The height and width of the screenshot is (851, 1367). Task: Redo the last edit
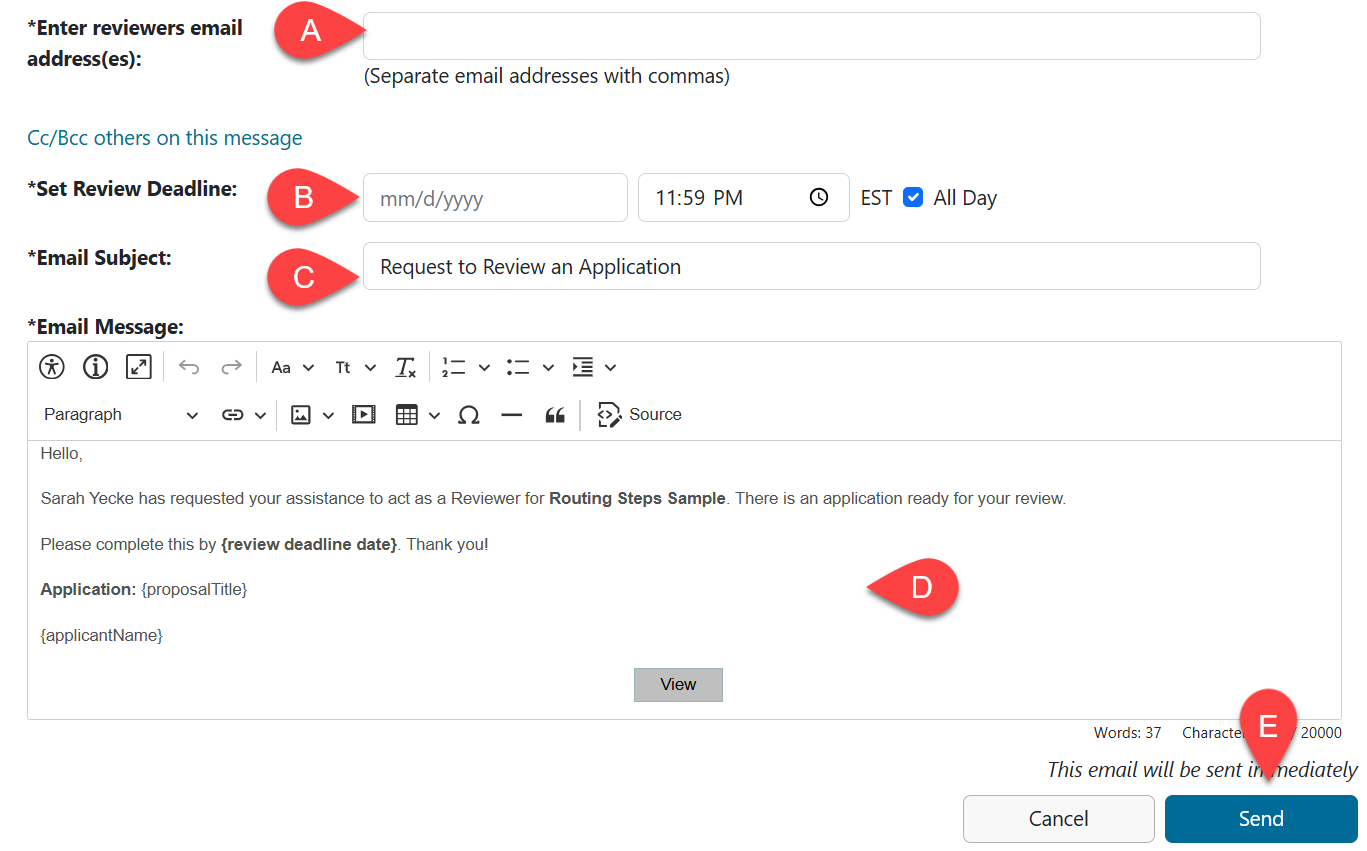pos(231,367)
